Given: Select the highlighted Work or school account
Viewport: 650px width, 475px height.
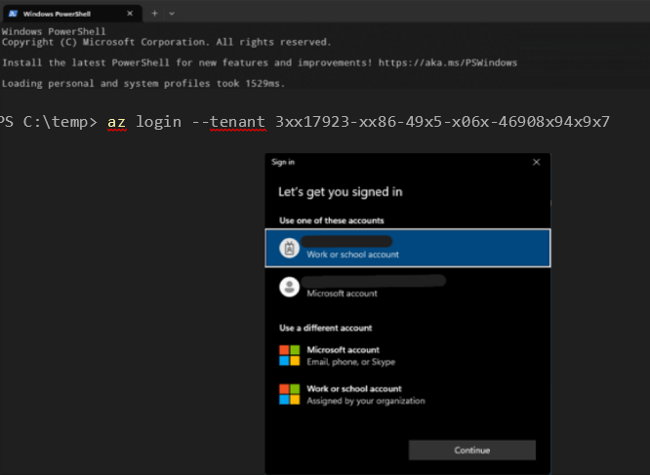Looking at the screenshot, I should point(408,248).
